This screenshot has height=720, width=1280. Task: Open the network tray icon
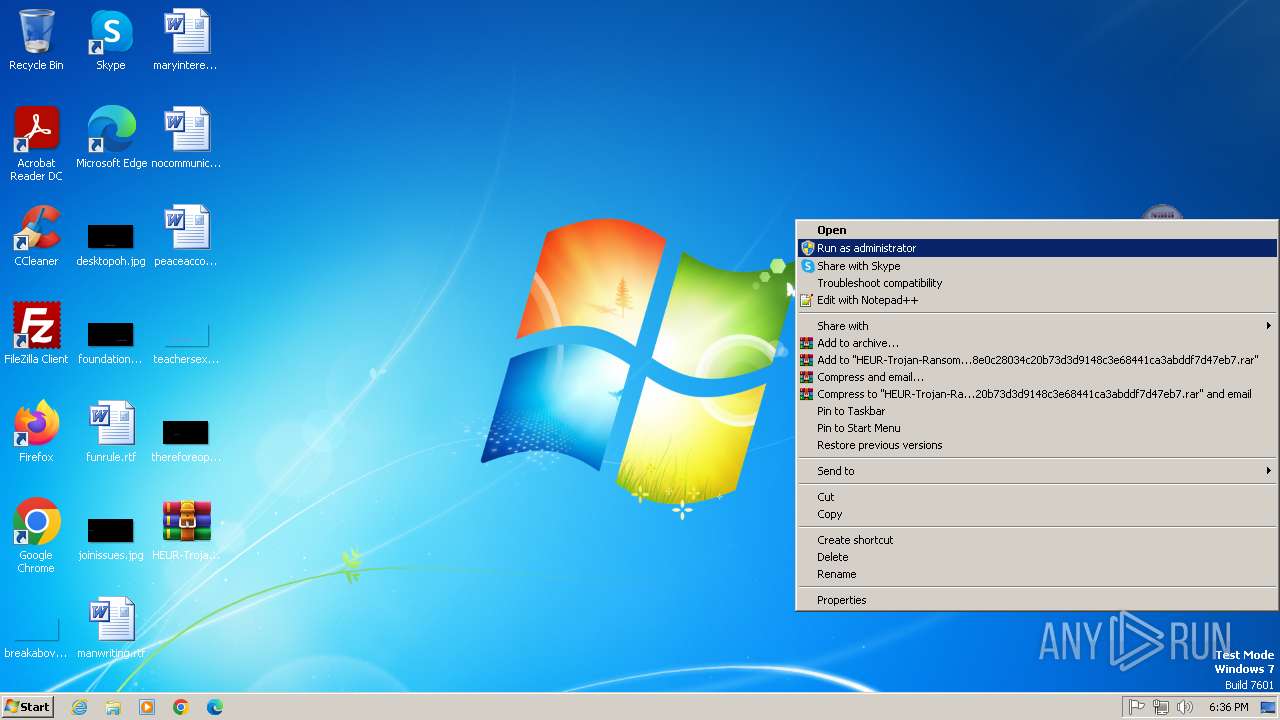tap(1161, 707)
